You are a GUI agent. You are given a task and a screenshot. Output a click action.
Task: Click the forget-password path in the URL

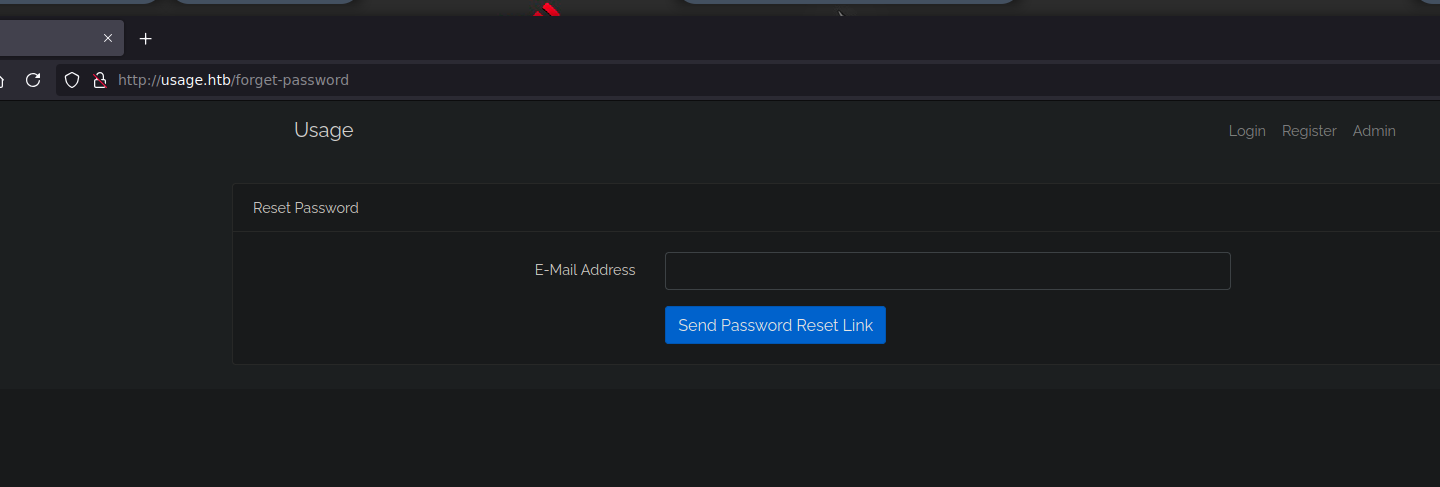click(x=292, y=80)
